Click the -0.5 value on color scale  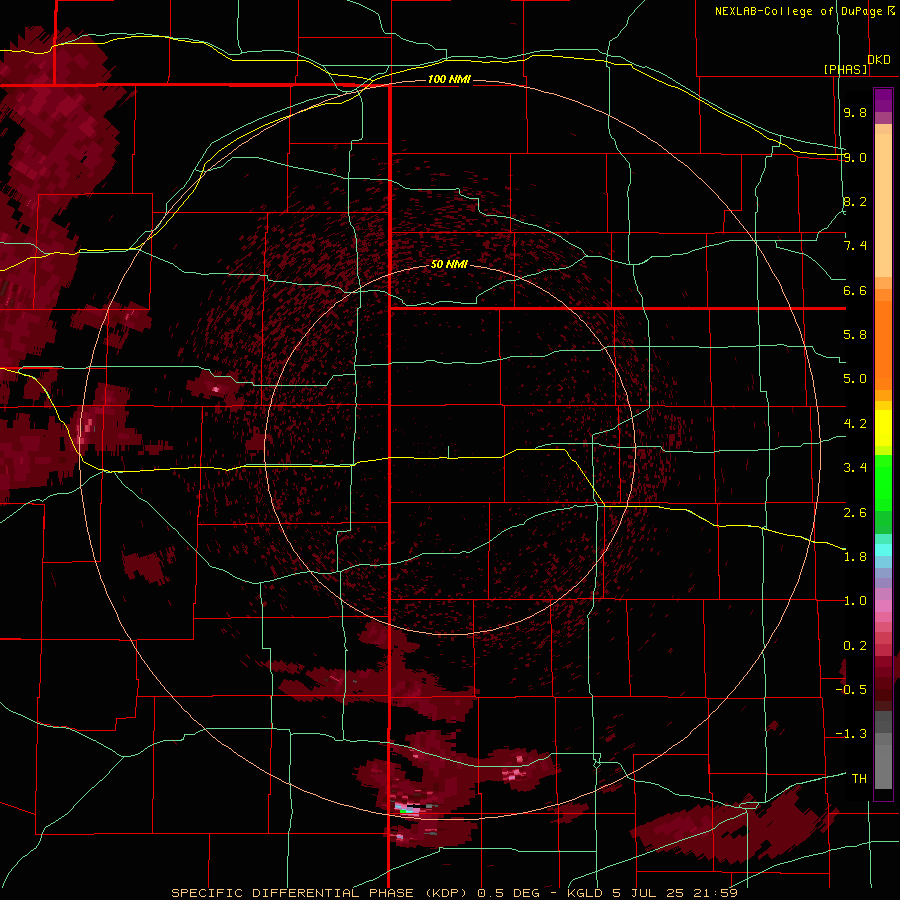click(853, 690)
